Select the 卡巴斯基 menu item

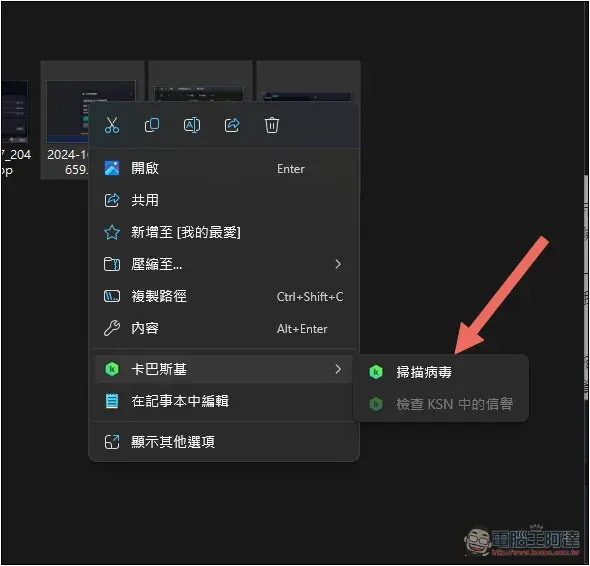224,369
